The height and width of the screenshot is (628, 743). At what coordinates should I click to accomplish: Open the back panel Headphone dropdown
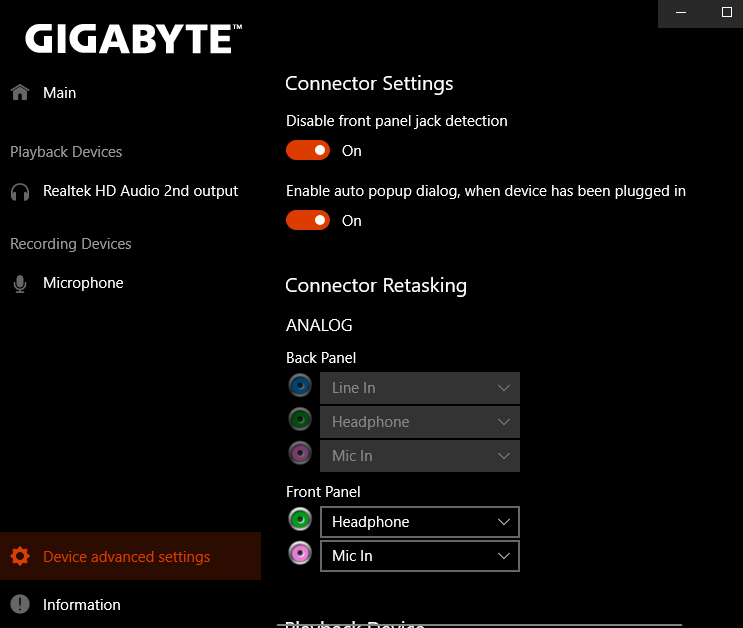420,422
